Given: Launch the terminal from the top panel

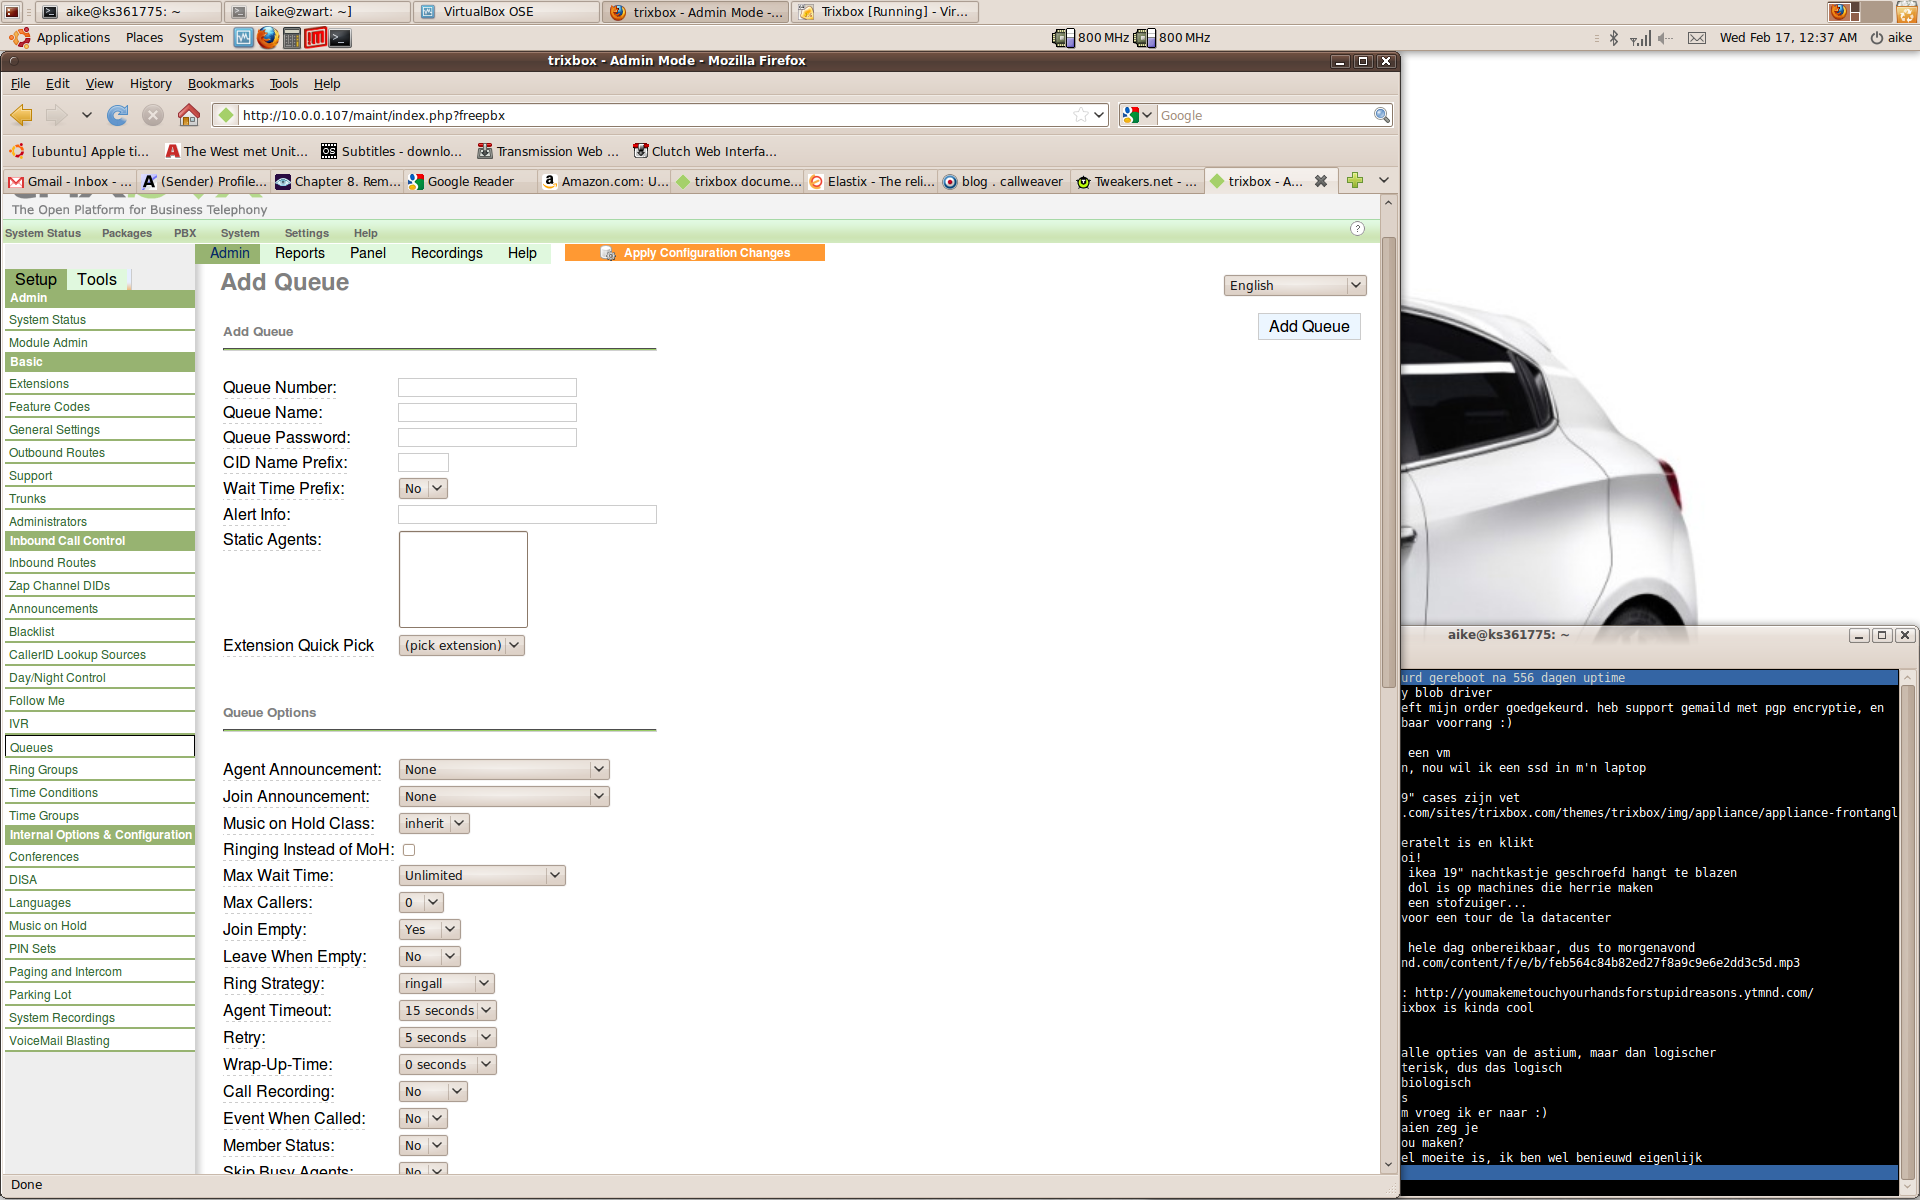Looking at the screenshot, I should pyautogui.click(x=341, y=38).
